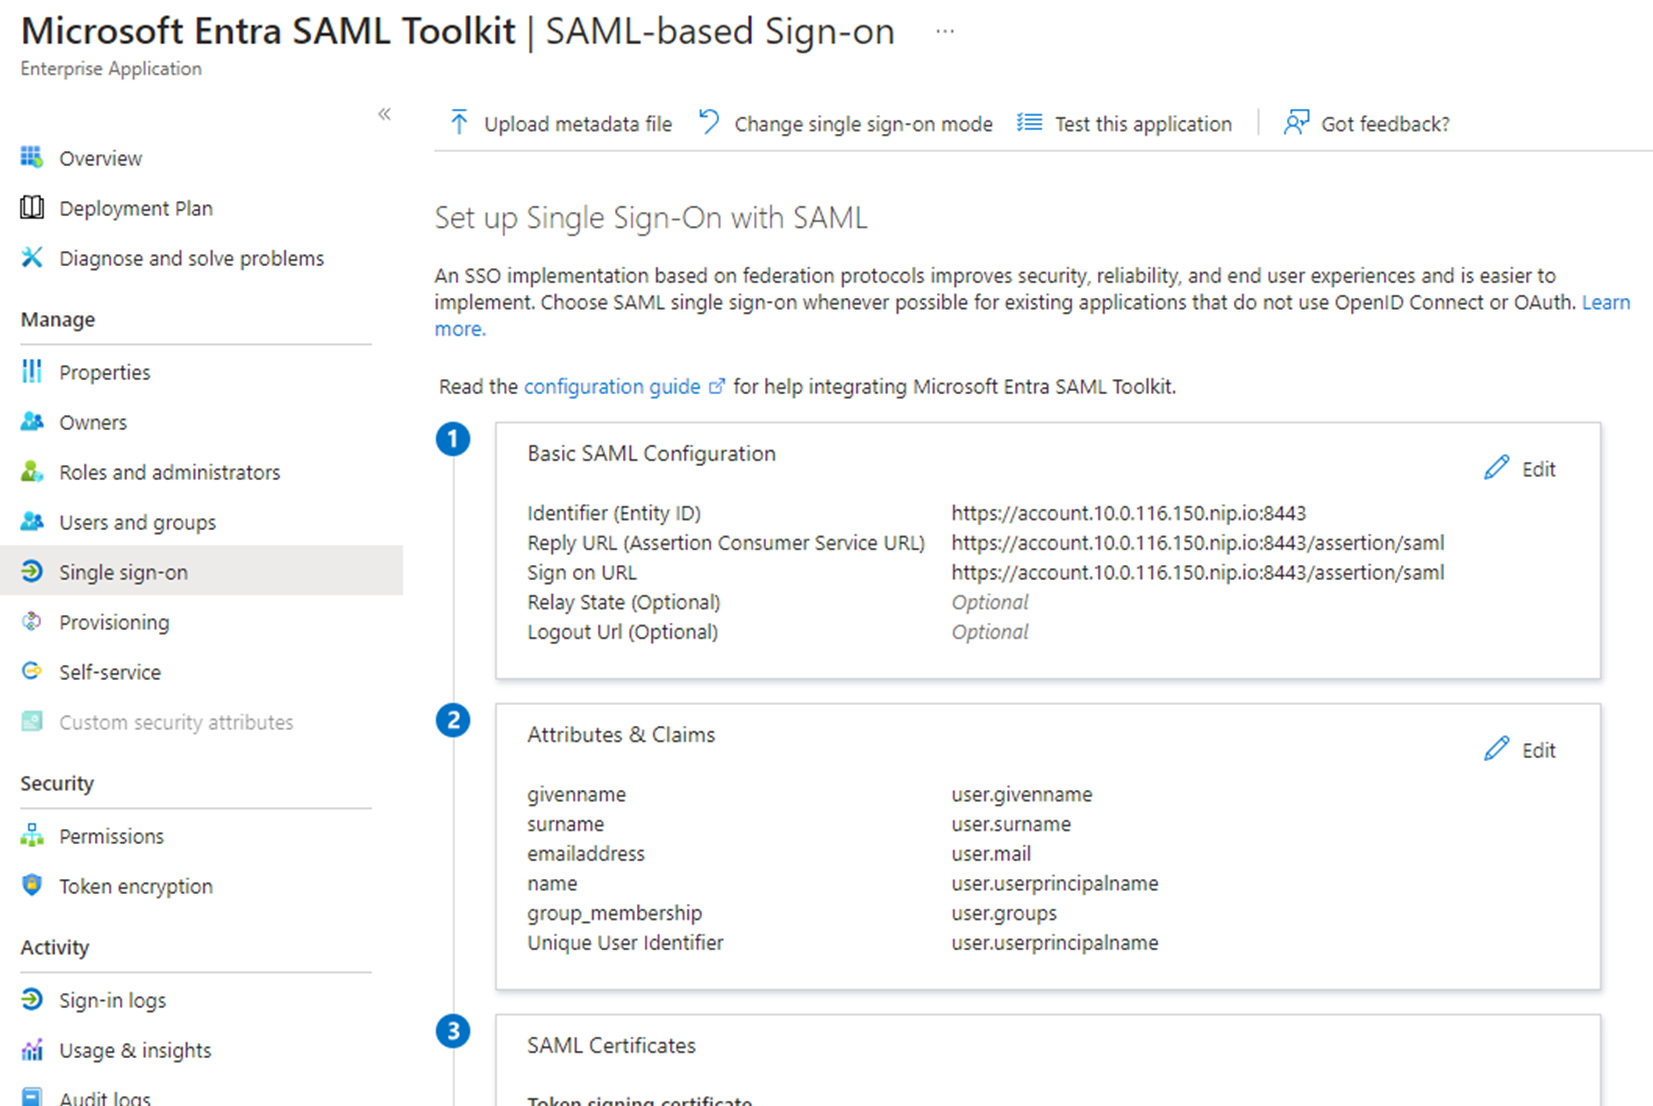
Task: Select the Overview icon in the sidebar
Action: 31,158
